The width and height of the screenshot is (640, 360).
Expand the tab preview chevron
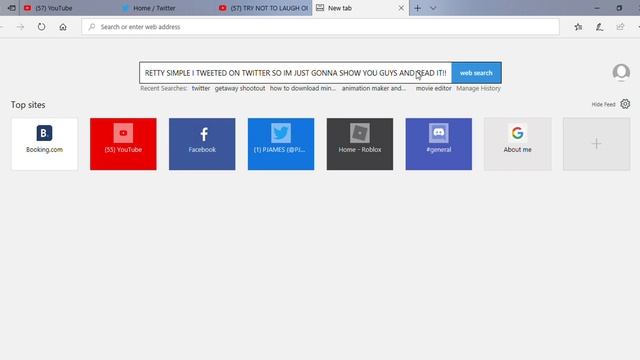tap(433, 8)
